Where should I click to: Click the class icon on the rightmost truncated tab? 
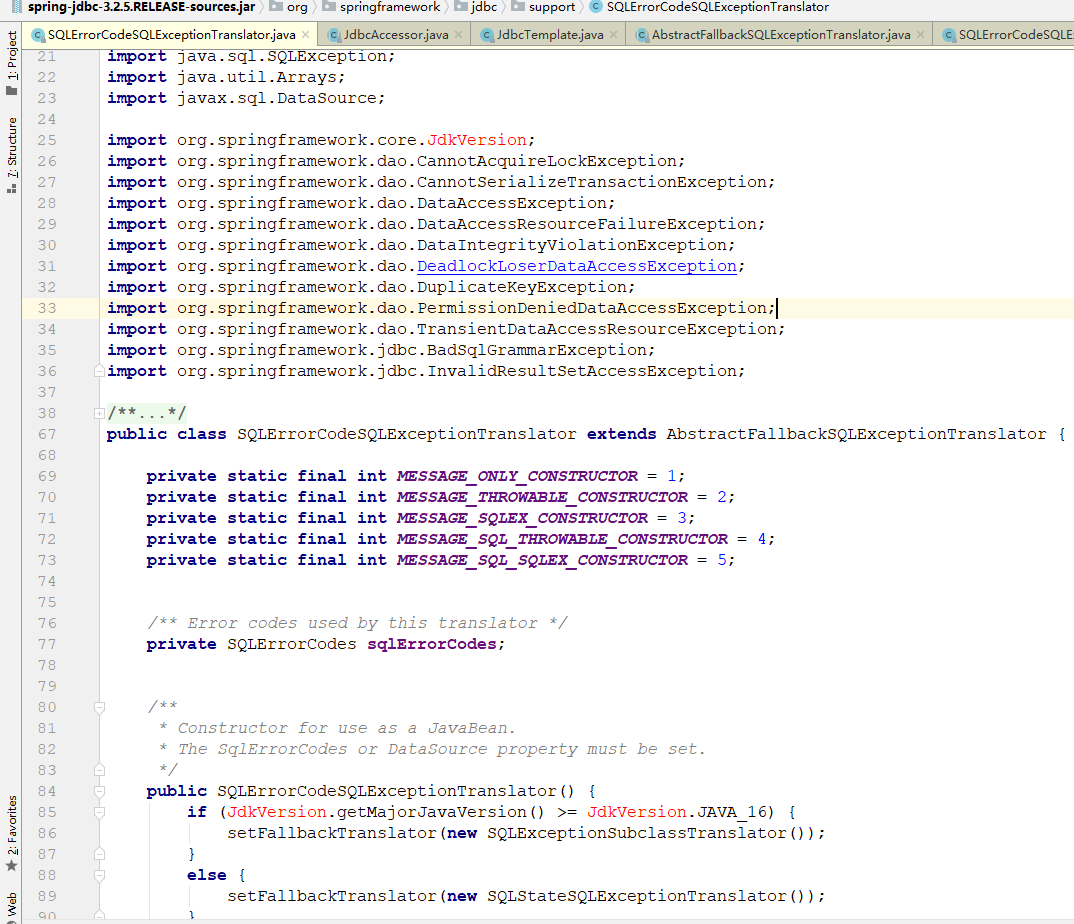coord(947,33)
